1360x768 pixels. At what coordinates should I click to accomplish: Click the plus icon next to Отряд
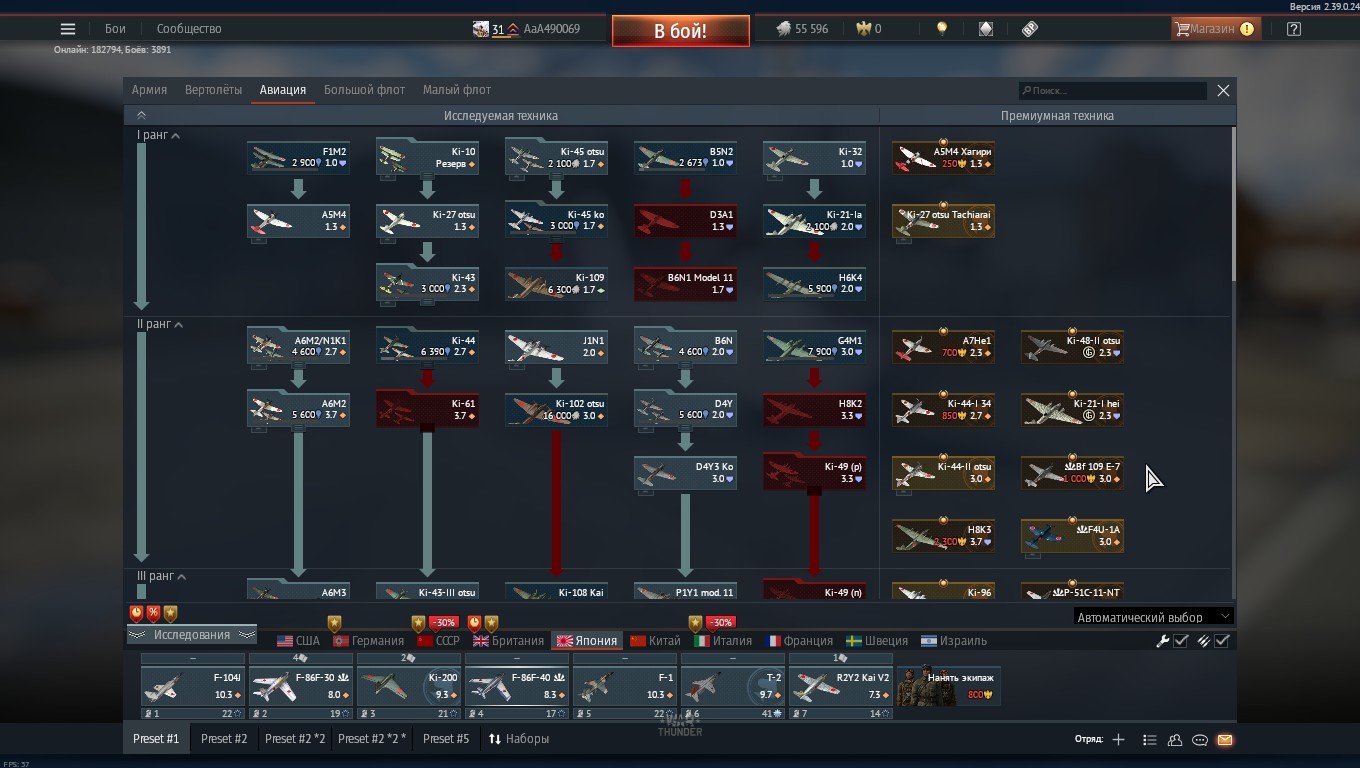pos(1118,740)
